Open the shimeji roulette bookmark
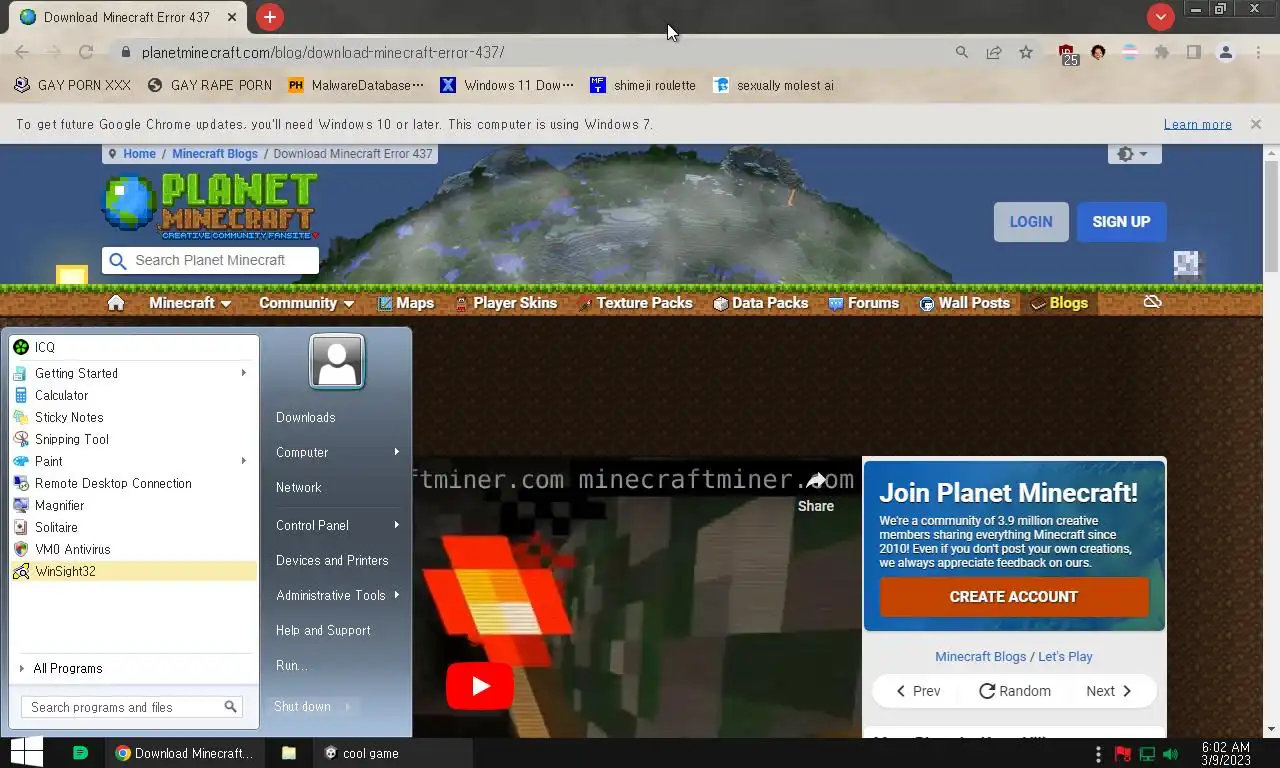Viewport: 1280px width, 768px height. pos(643,85)
